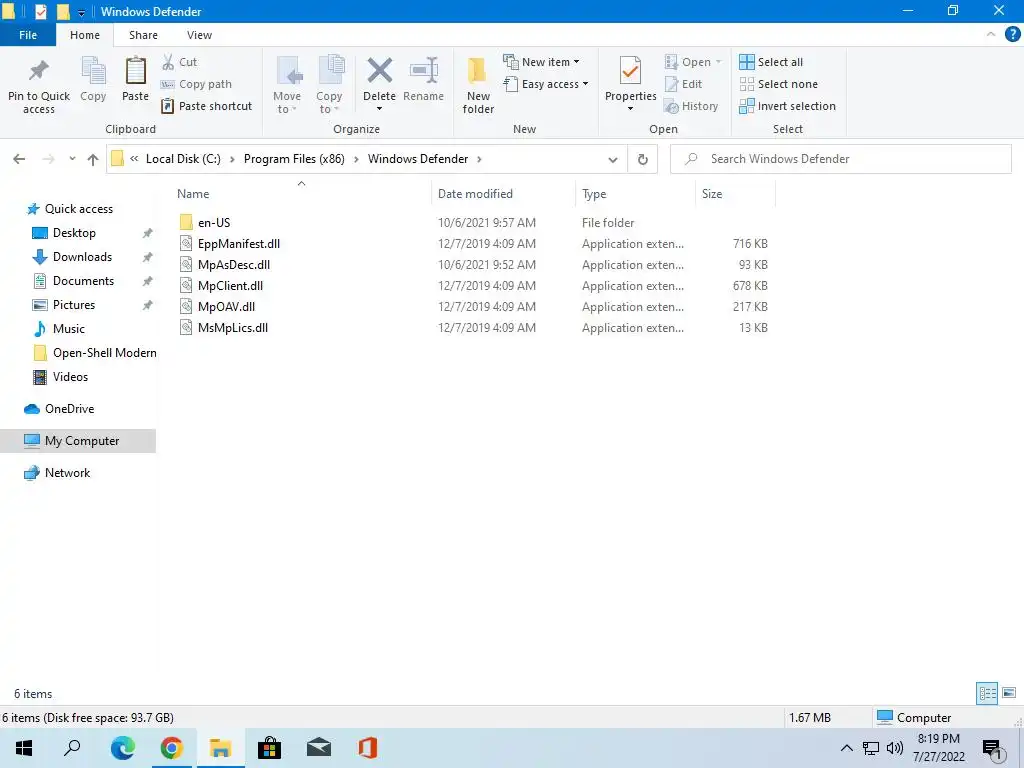Open Mail app from taskbar

coord(319,748)
